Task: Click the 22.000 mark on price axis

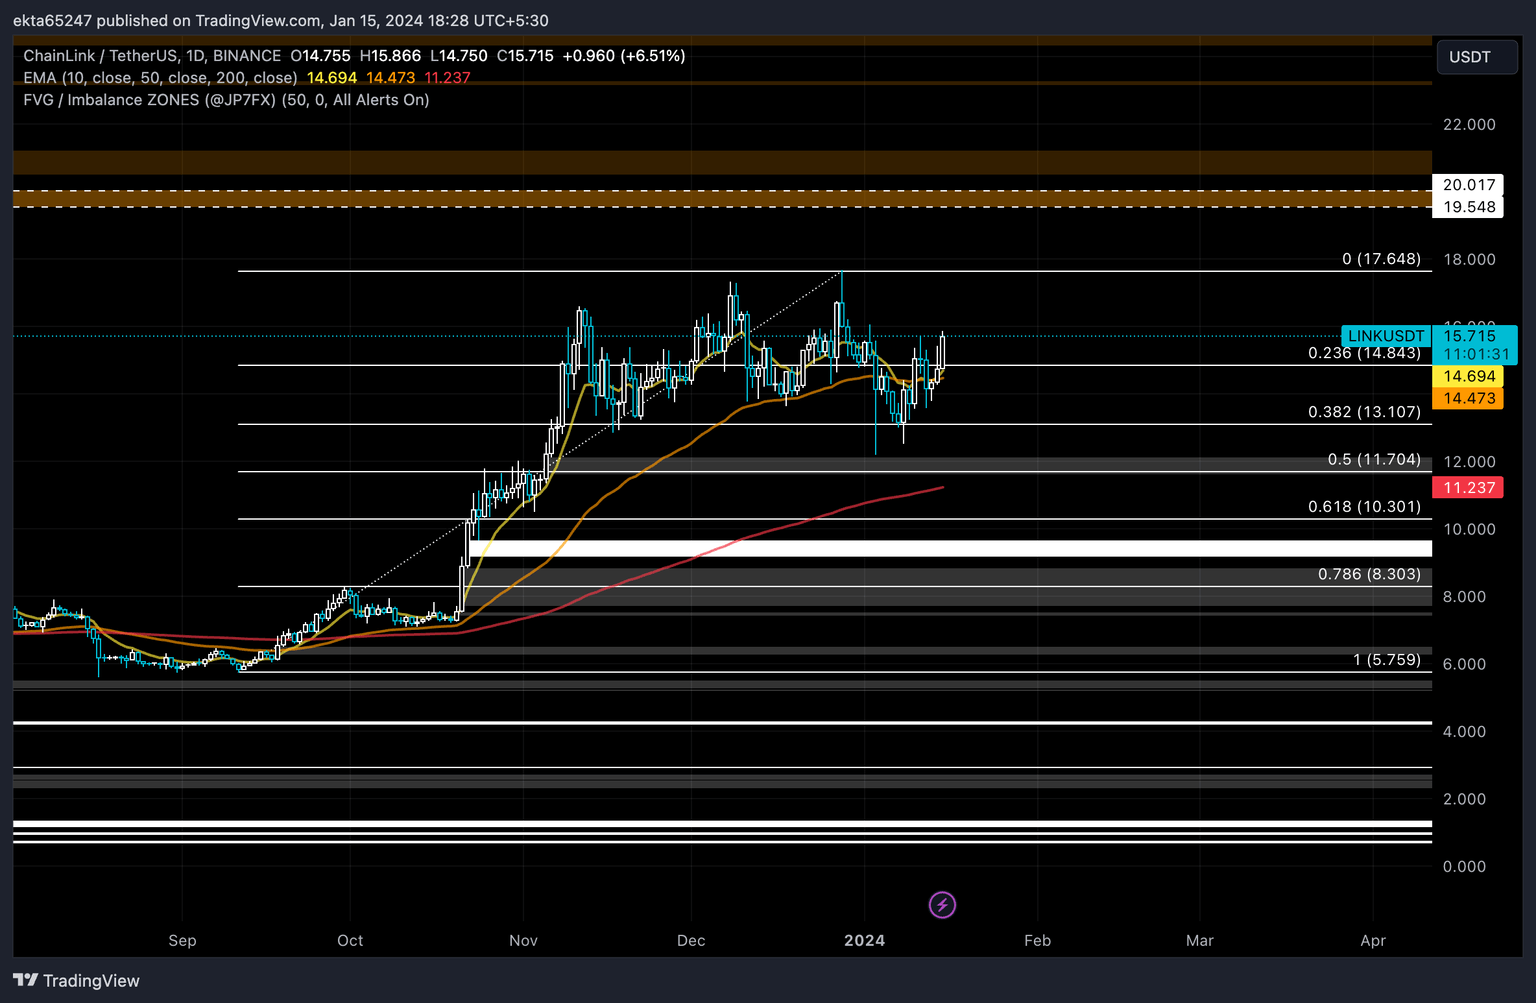Action: tap(1468, 125)
